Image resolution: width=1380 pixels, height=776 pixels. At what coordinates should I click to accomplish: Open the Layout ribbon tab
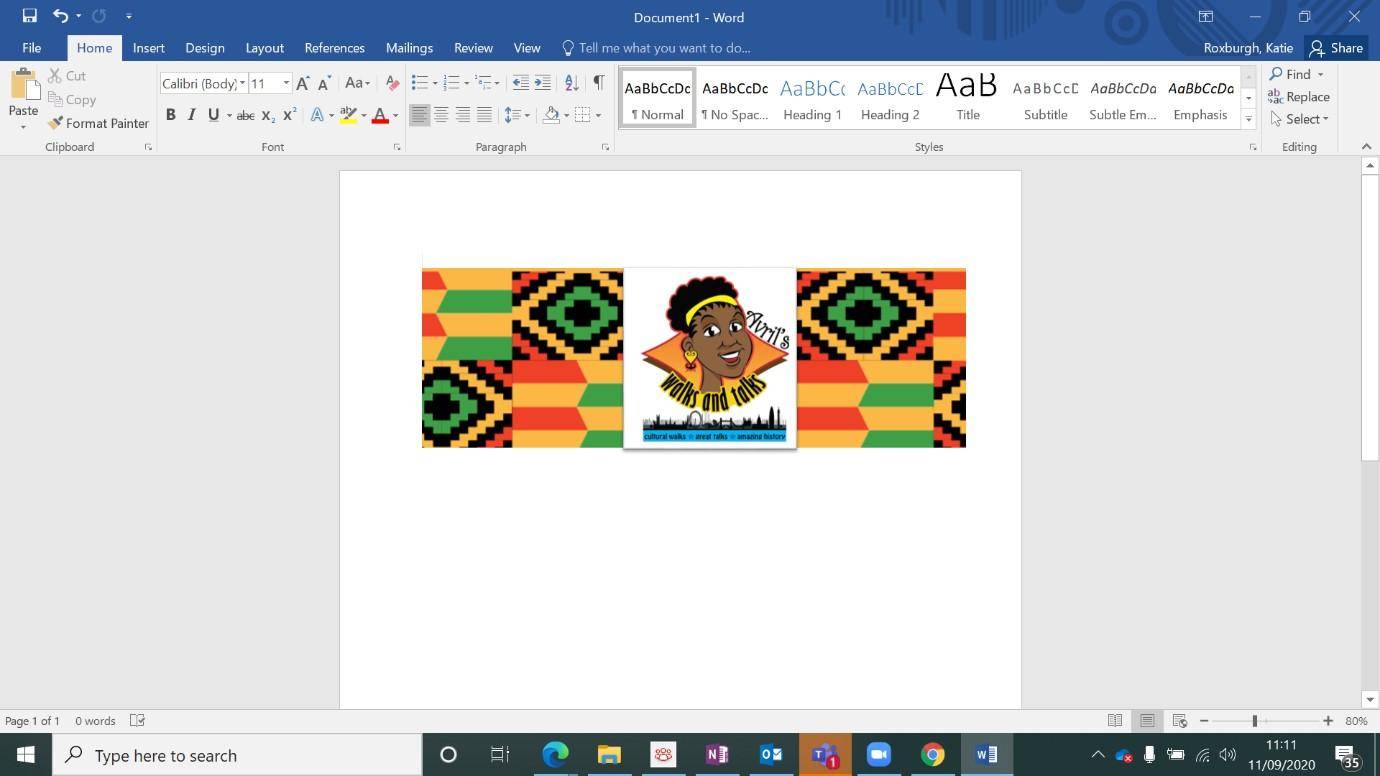pyautogui.click(x=264, y=48)
